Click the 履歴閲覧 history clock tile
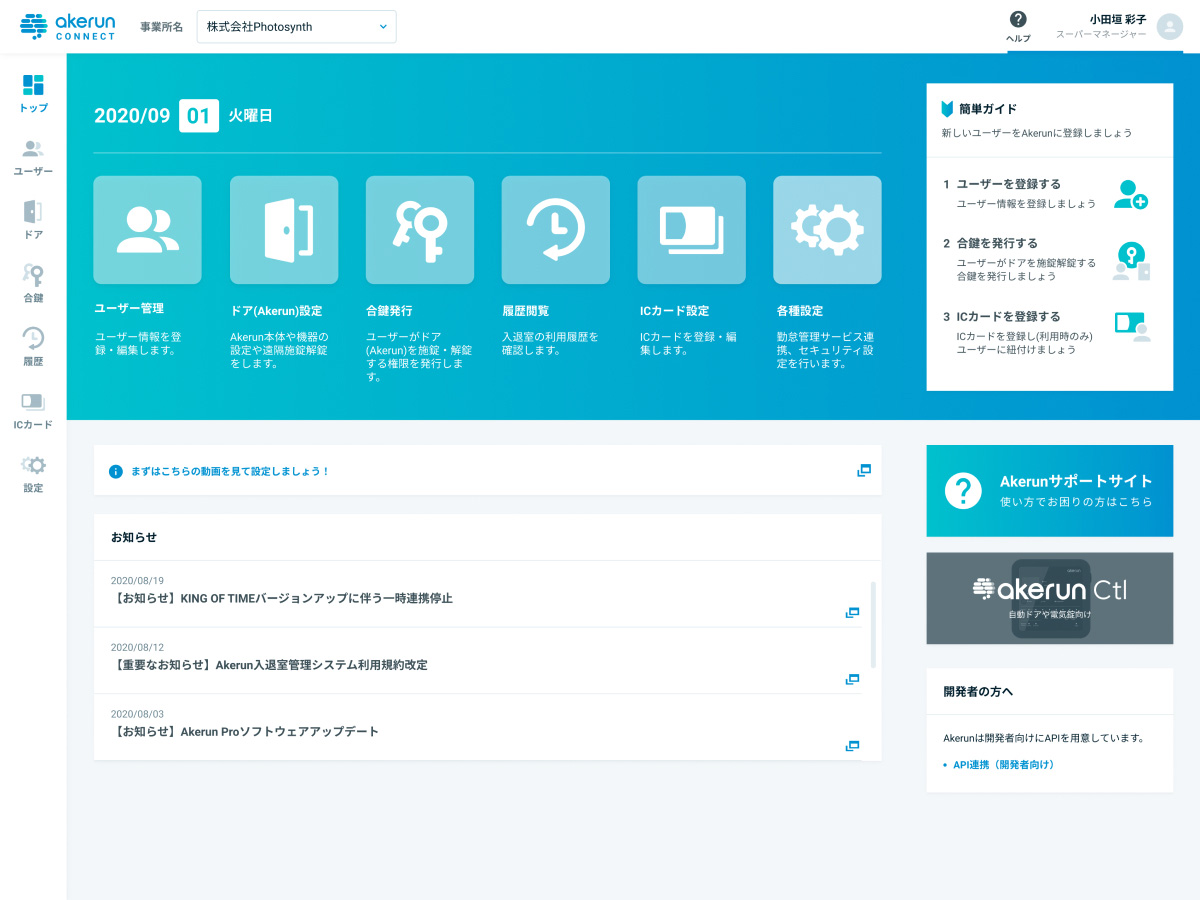1200x900 pixels. coord(556,230)
